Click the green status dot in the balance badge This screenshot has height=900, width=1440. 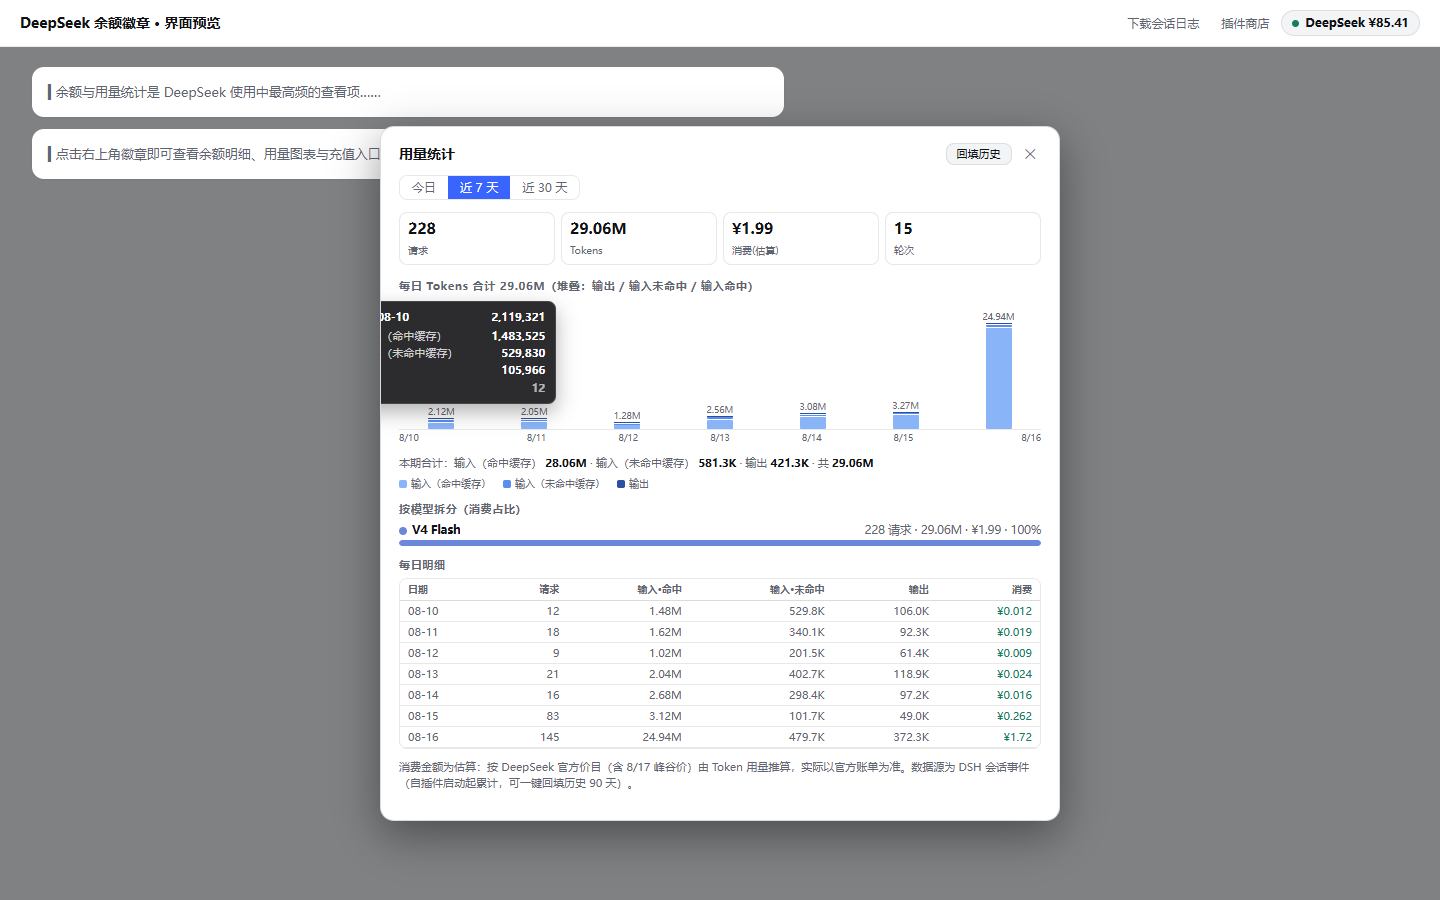click(1295, 23)
